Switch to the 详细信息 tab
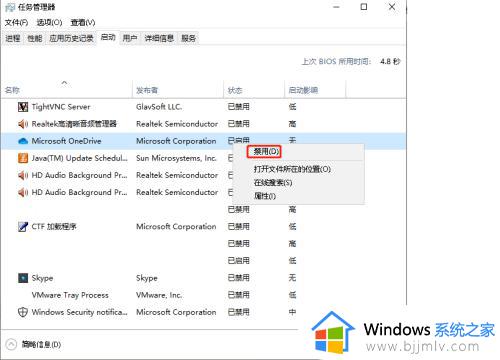The height and width of the screenshot is (360, 500). (x=159, y=38)
